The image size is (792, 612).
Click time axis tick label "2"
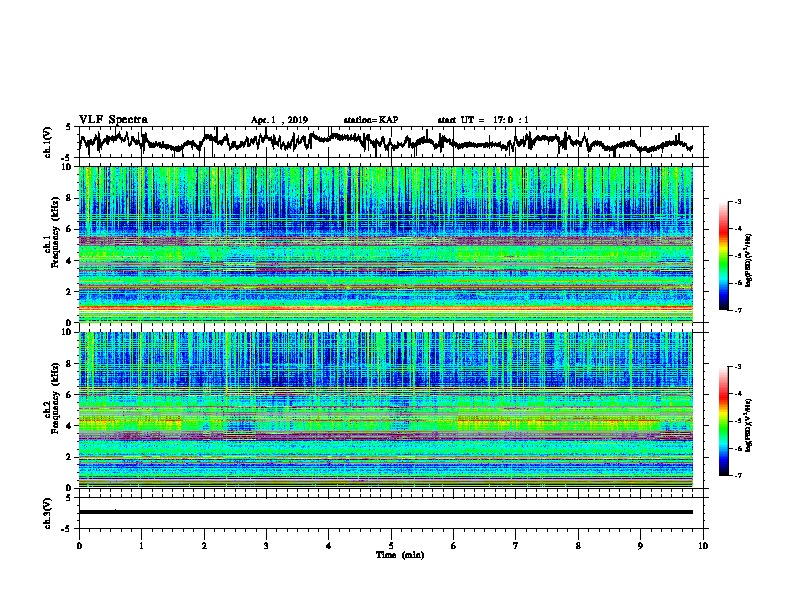pyautogui.click(x=204, y=546)
